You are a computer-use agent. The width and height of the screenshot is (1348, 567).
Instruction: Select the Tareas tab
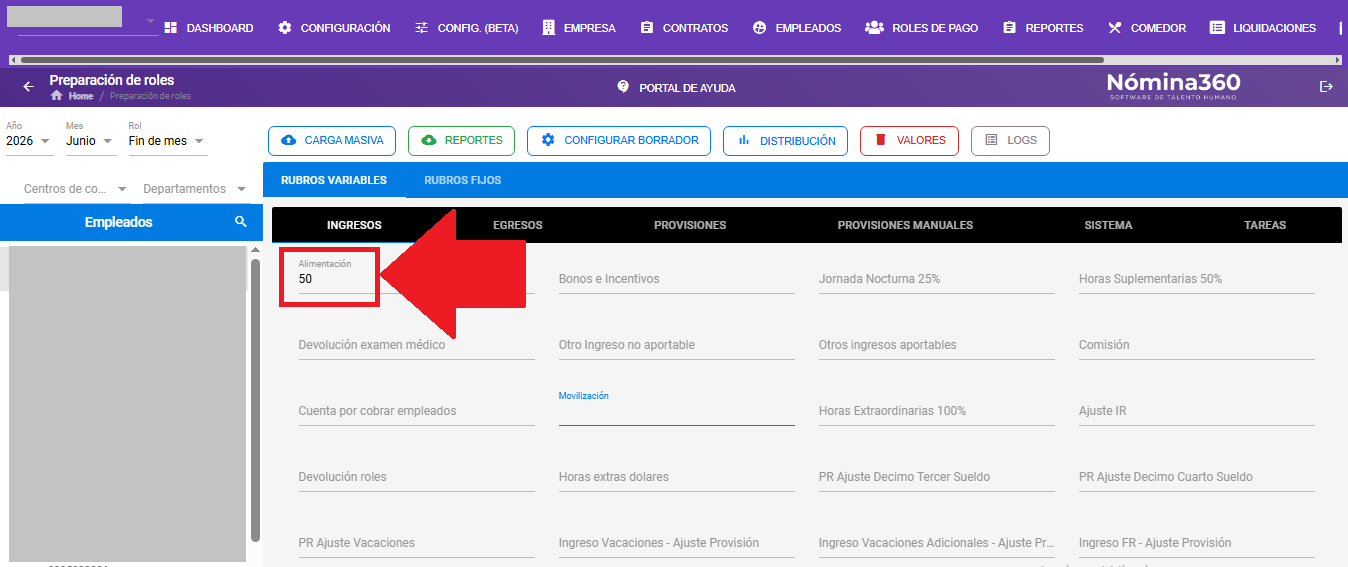[1265, 225]
